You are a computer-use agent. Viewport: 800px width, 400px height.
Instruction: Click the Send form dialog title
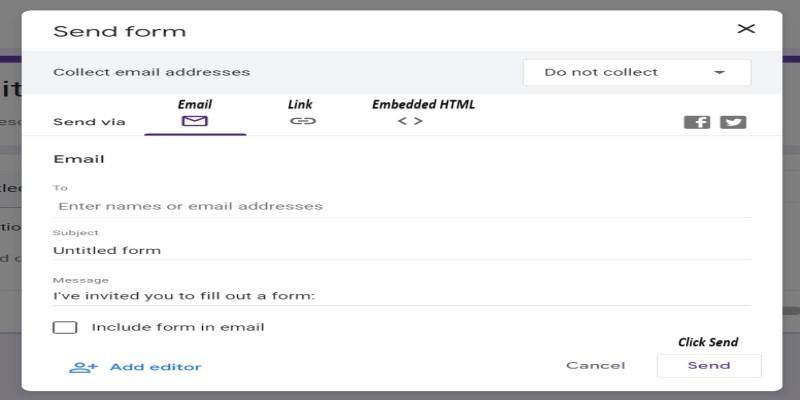119,31
